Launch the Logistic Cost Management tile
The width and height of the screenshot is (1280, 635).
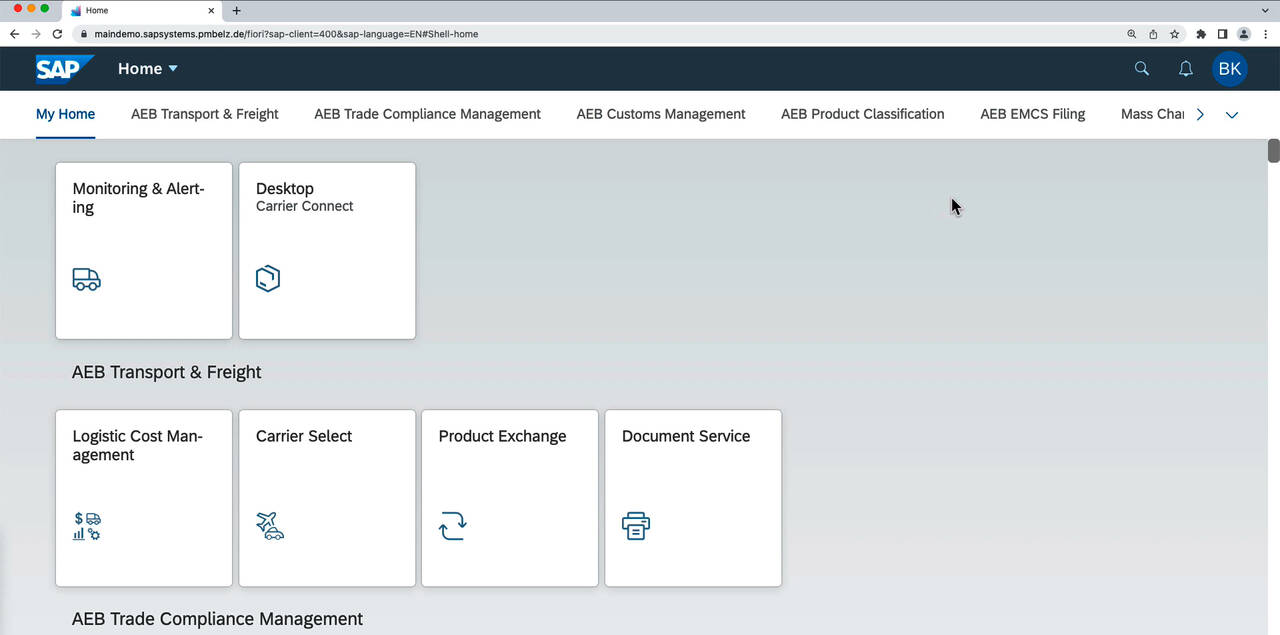[x=143, y=497]
